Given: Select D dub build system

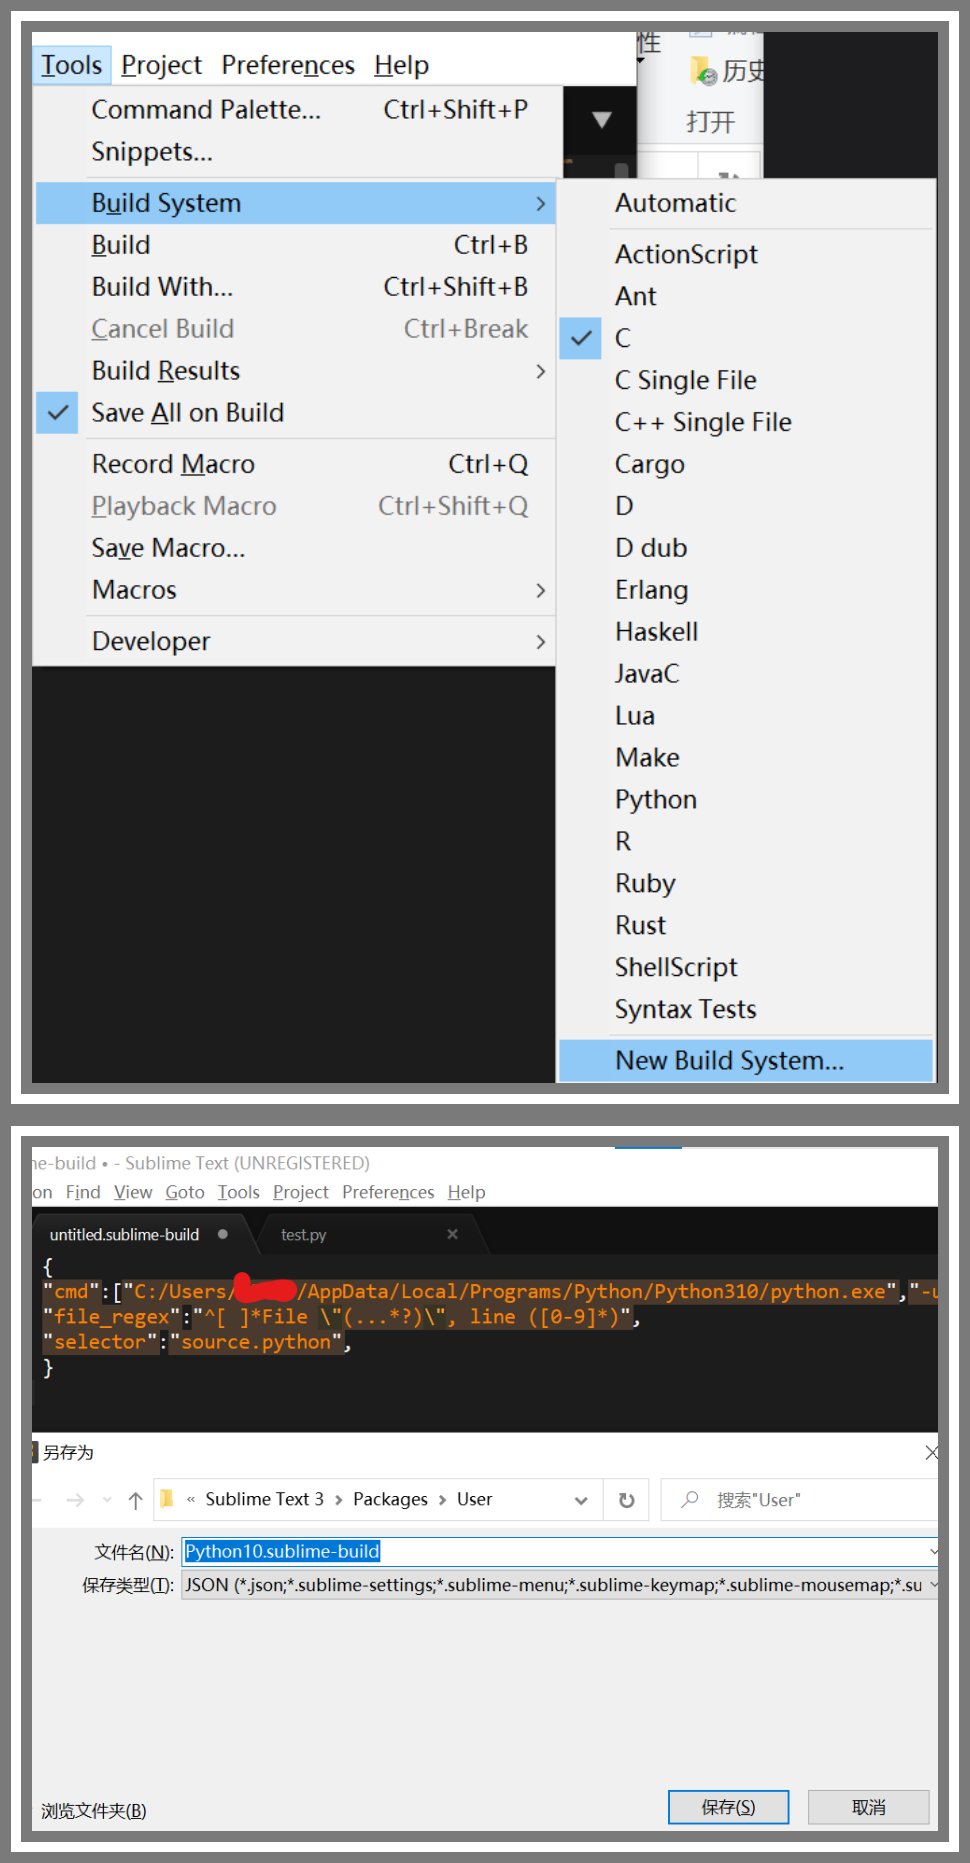Looking at the screenshot, I should click(746, 548).
